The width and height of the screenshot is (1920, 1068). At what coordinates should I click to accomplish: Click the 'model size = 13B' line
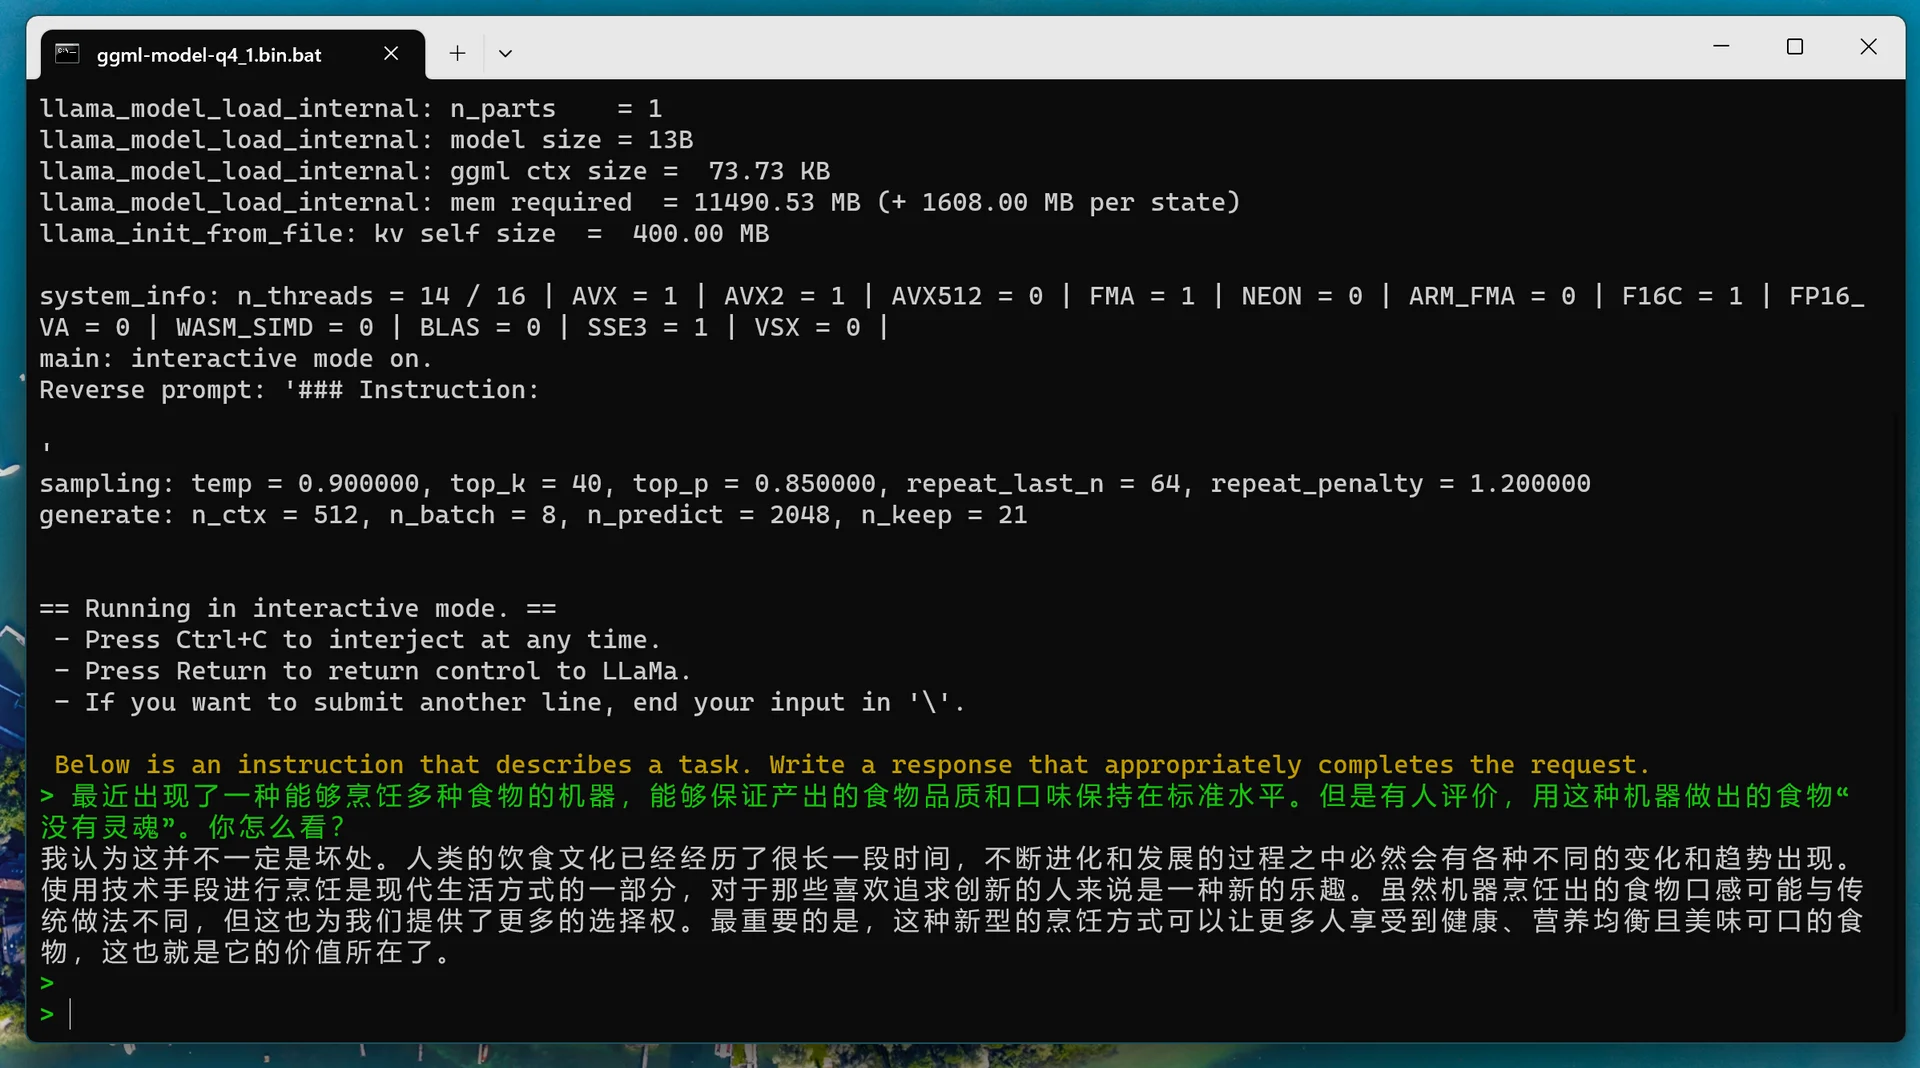[x=366, y=139]
